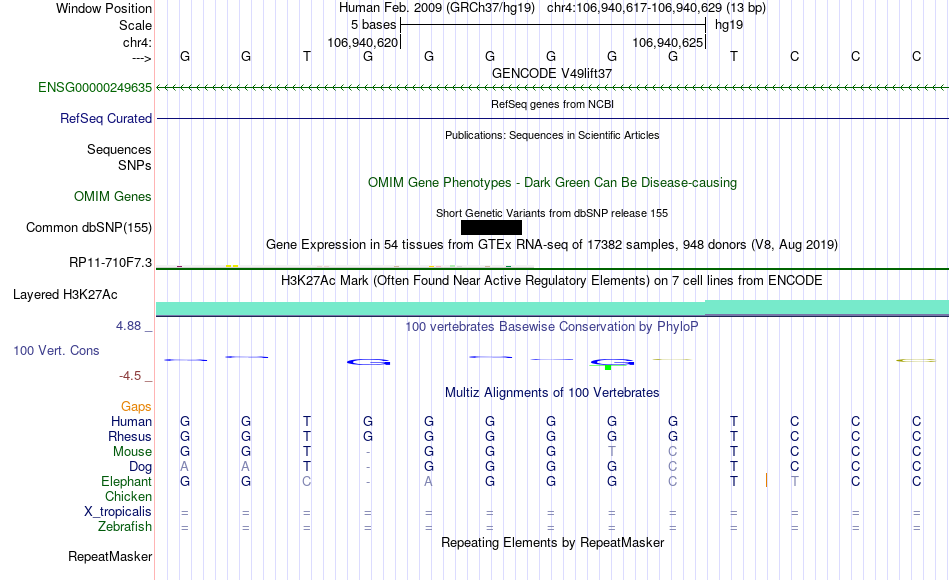
Task: Select the Dog alignment row label
Action: 140,466
